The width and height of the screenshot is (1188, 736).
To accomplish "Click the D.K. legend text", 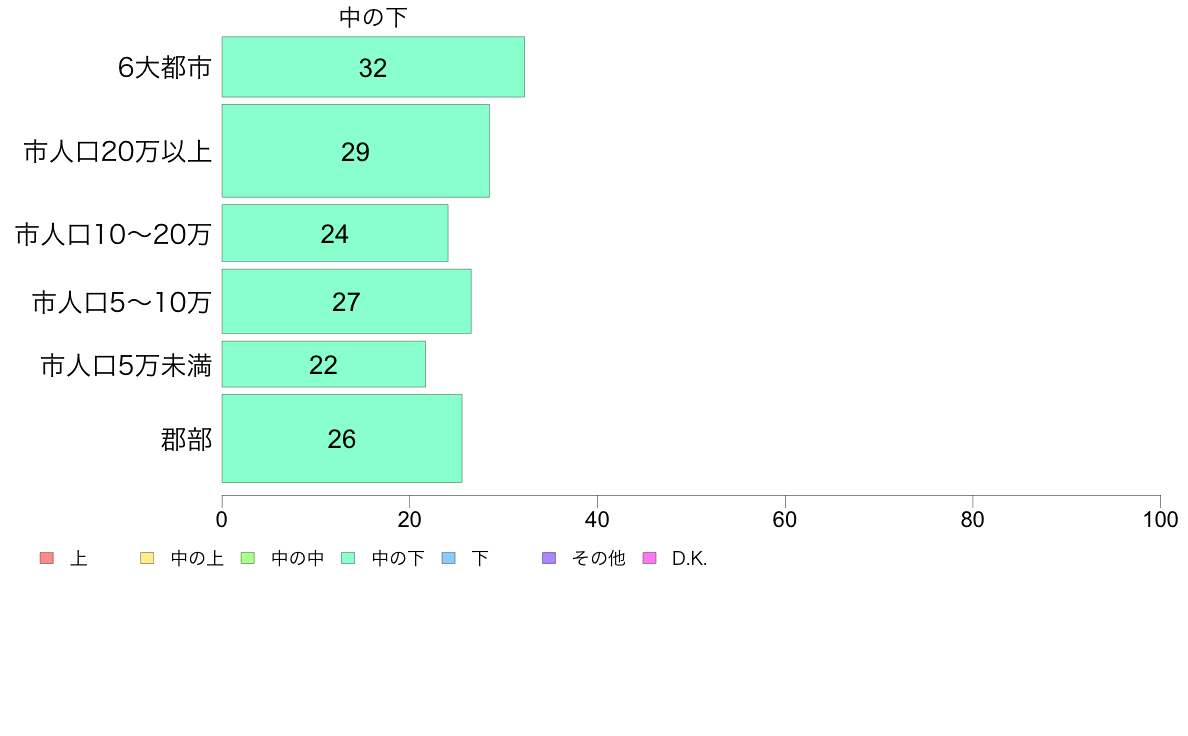I will [x=689, y=559].
